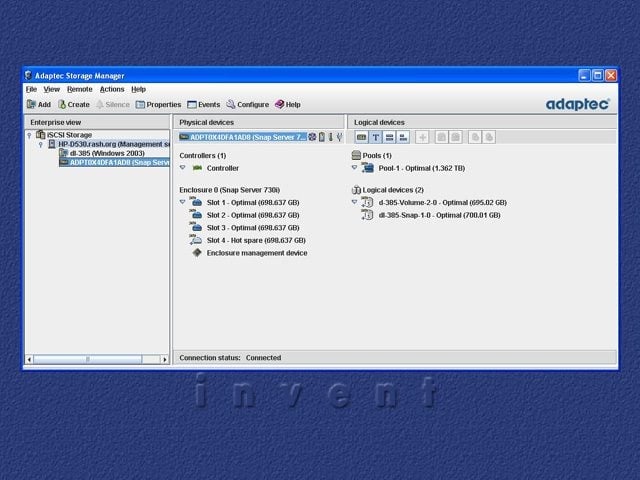Screen dimensions: 640x480
Task: Open the Events viewer from toolbar
Action: [x=204, y=104]
